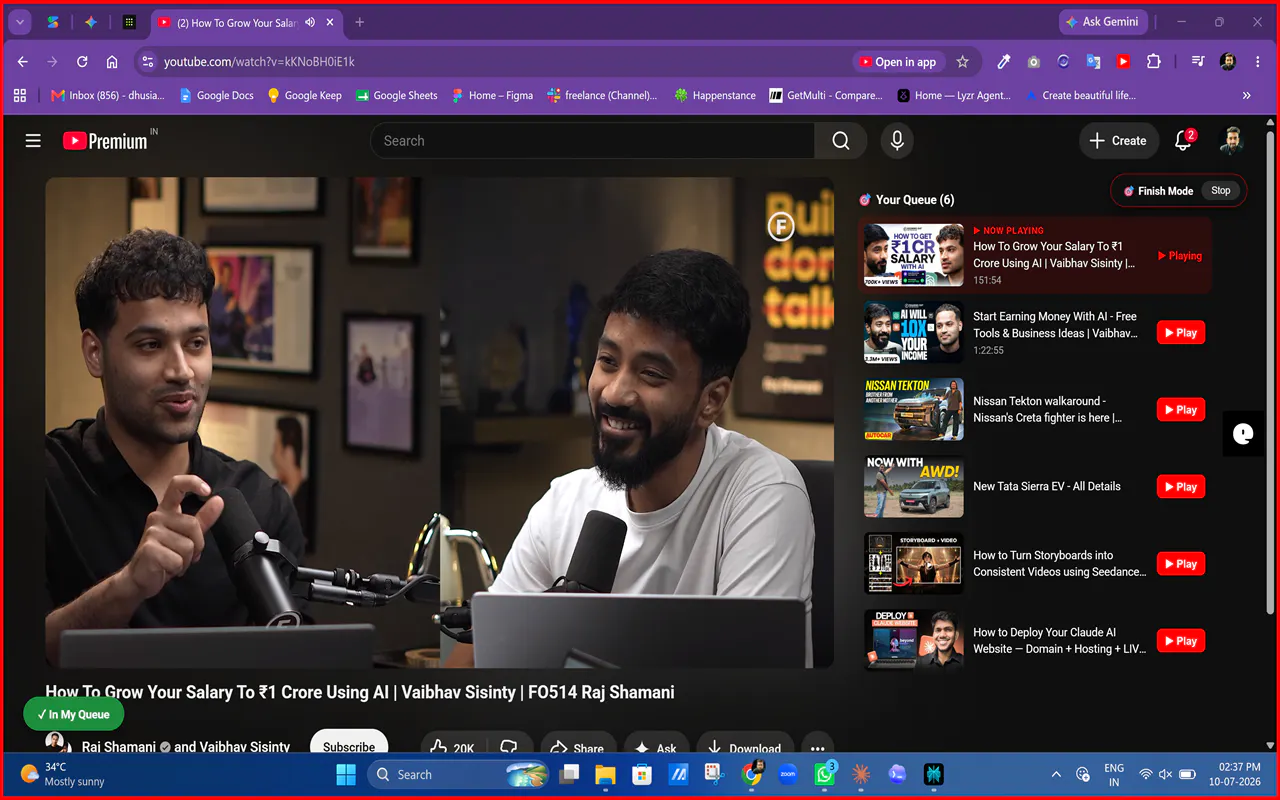Click the red YouTube extension icon in toolbar
Screen dimensions: 1280x800
(1123, 62)
